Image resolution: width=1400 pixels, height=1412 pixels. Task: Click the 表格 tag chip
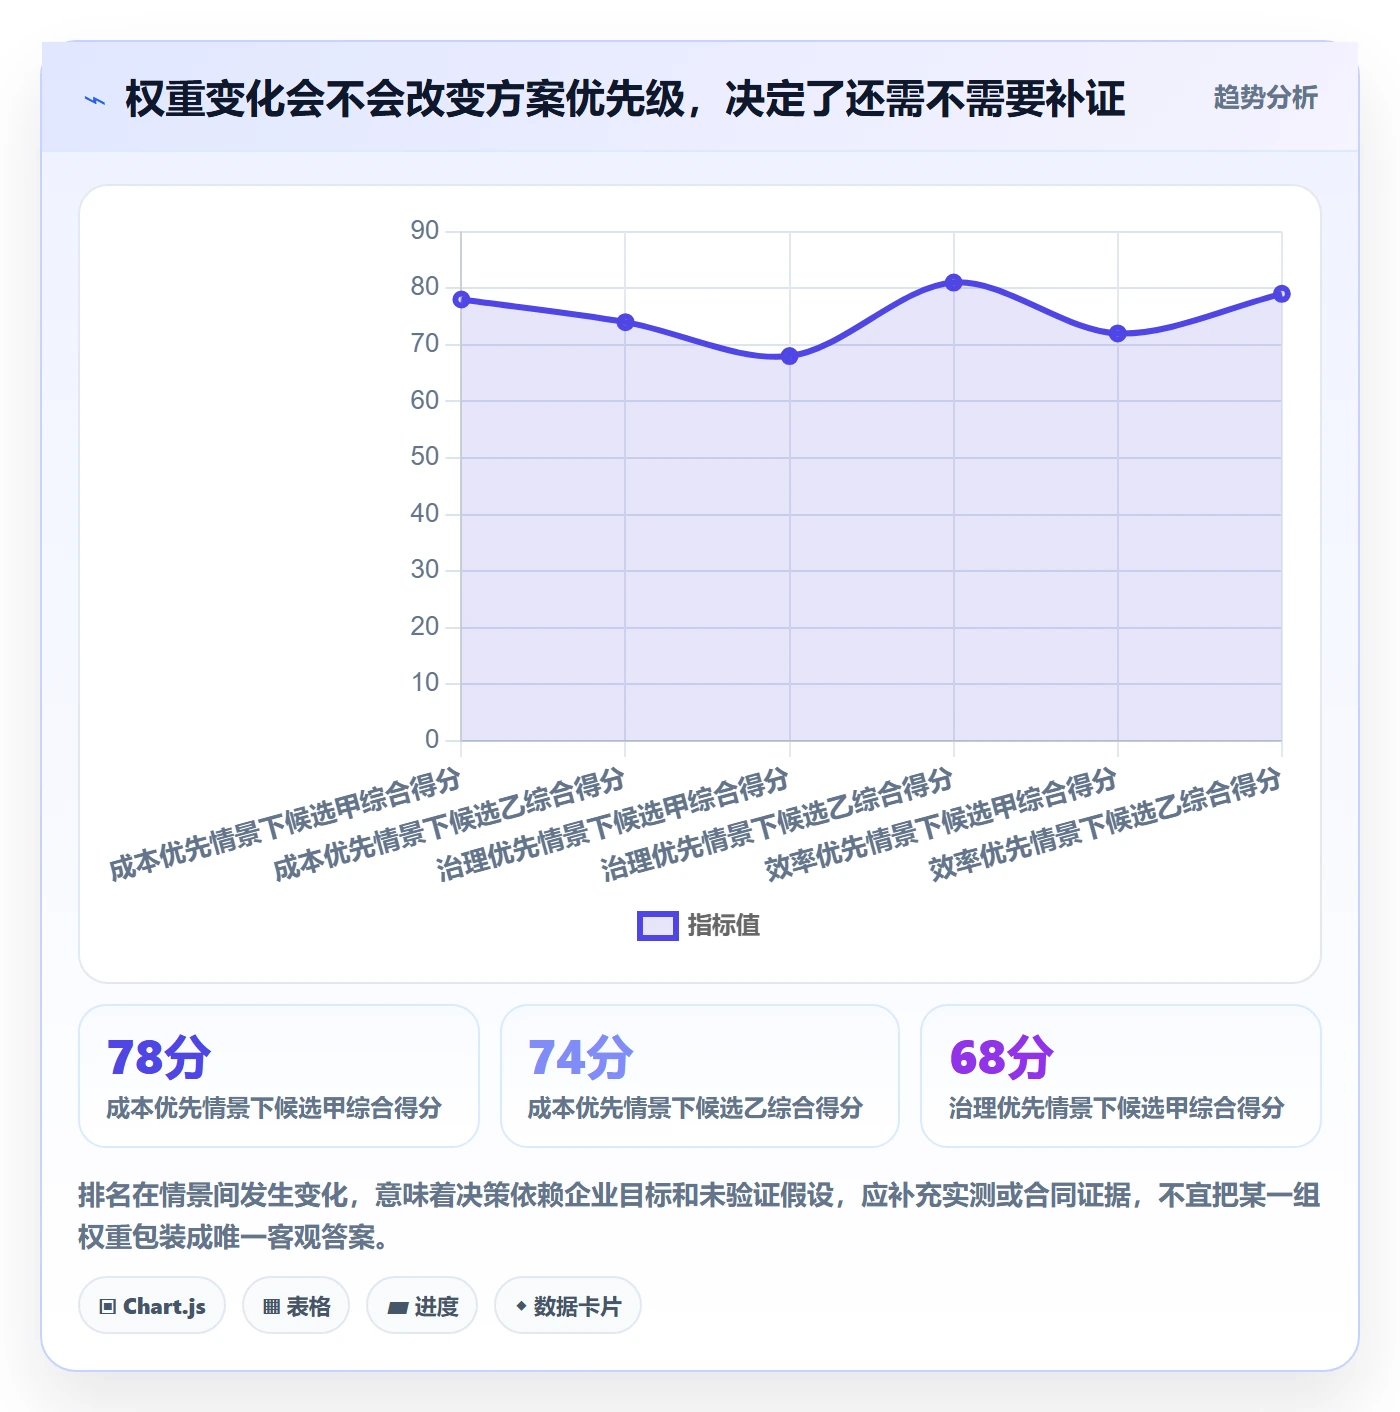[x=296, y=1306]
